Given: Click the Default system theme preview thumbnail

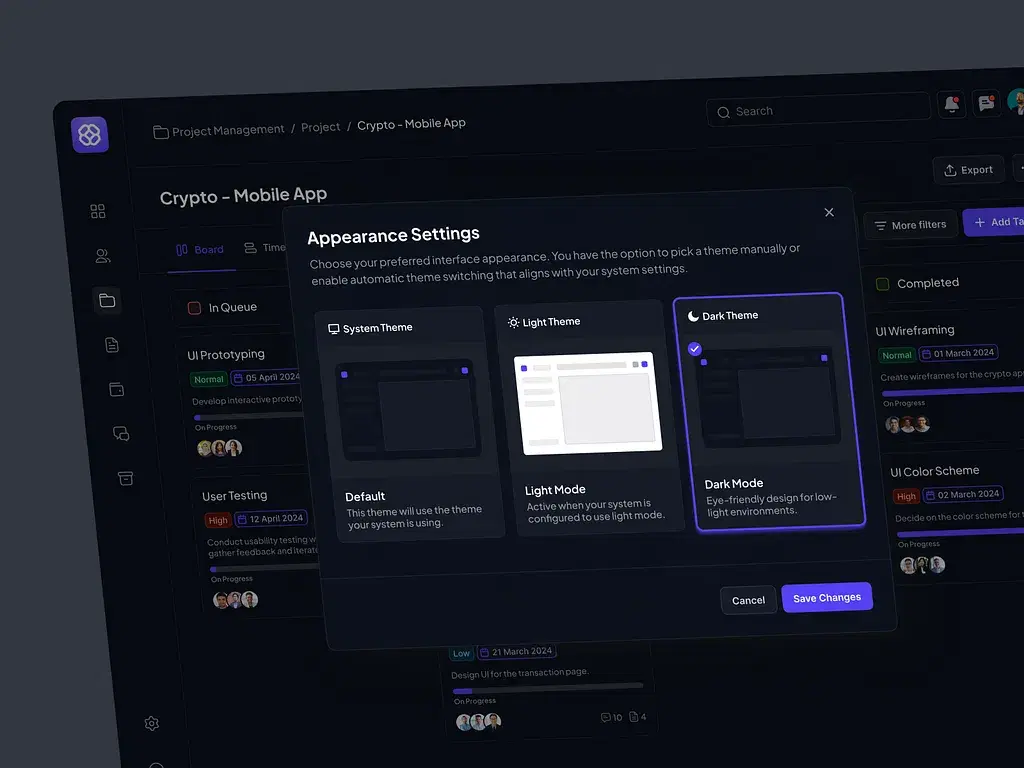Looking at the screenshot, I should tap(408, 409).
